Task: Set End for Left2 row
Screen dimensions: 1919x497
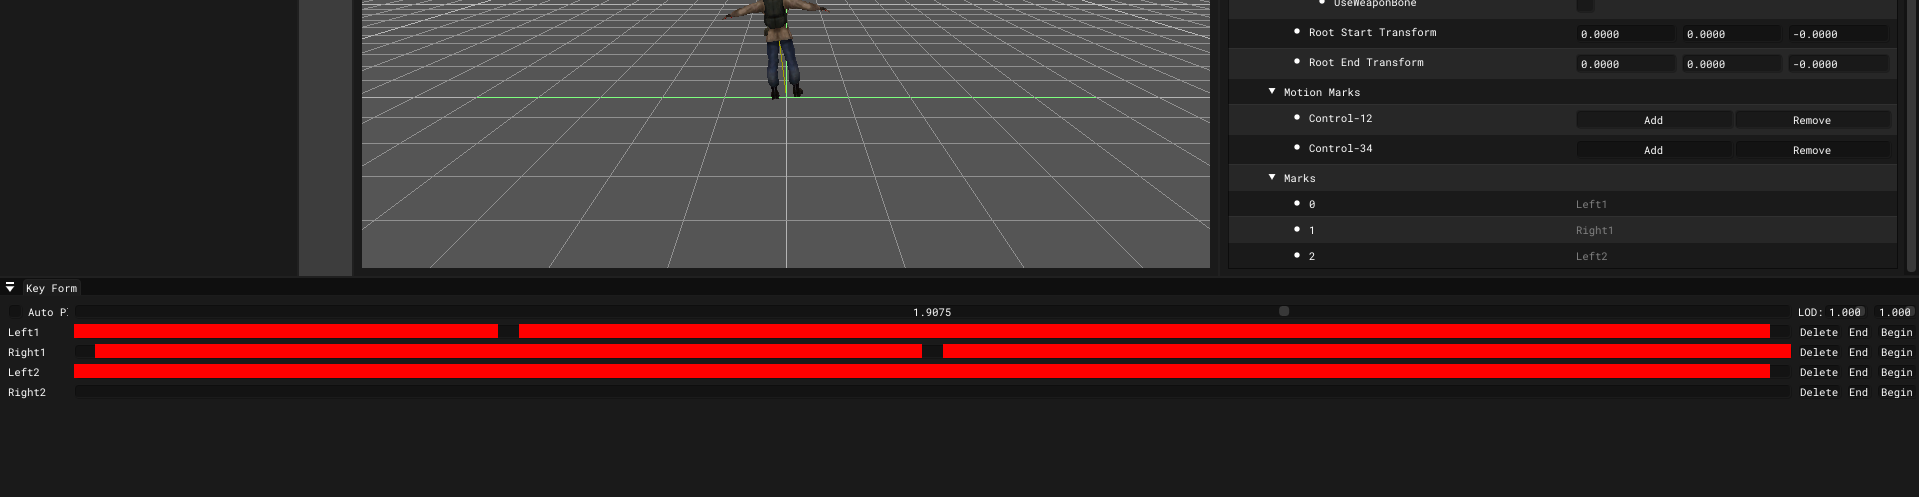Action: [1858, 372]
